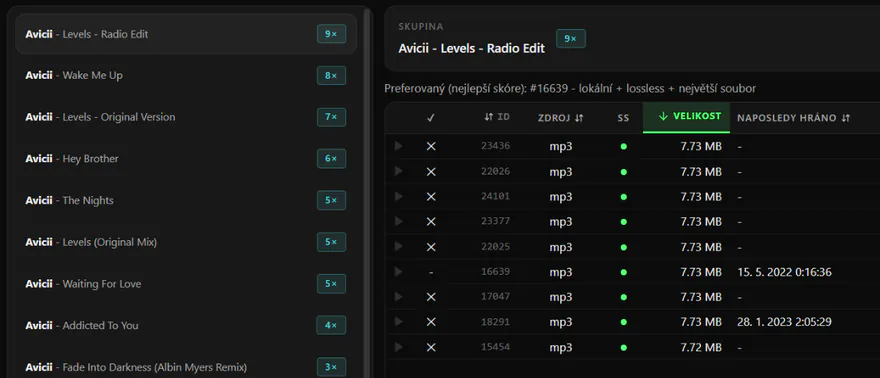This screenshot has width=880, height=378.
Task: Click the dash mark for ID 16639
Action: pyautogui.click(x=430, y=272)
